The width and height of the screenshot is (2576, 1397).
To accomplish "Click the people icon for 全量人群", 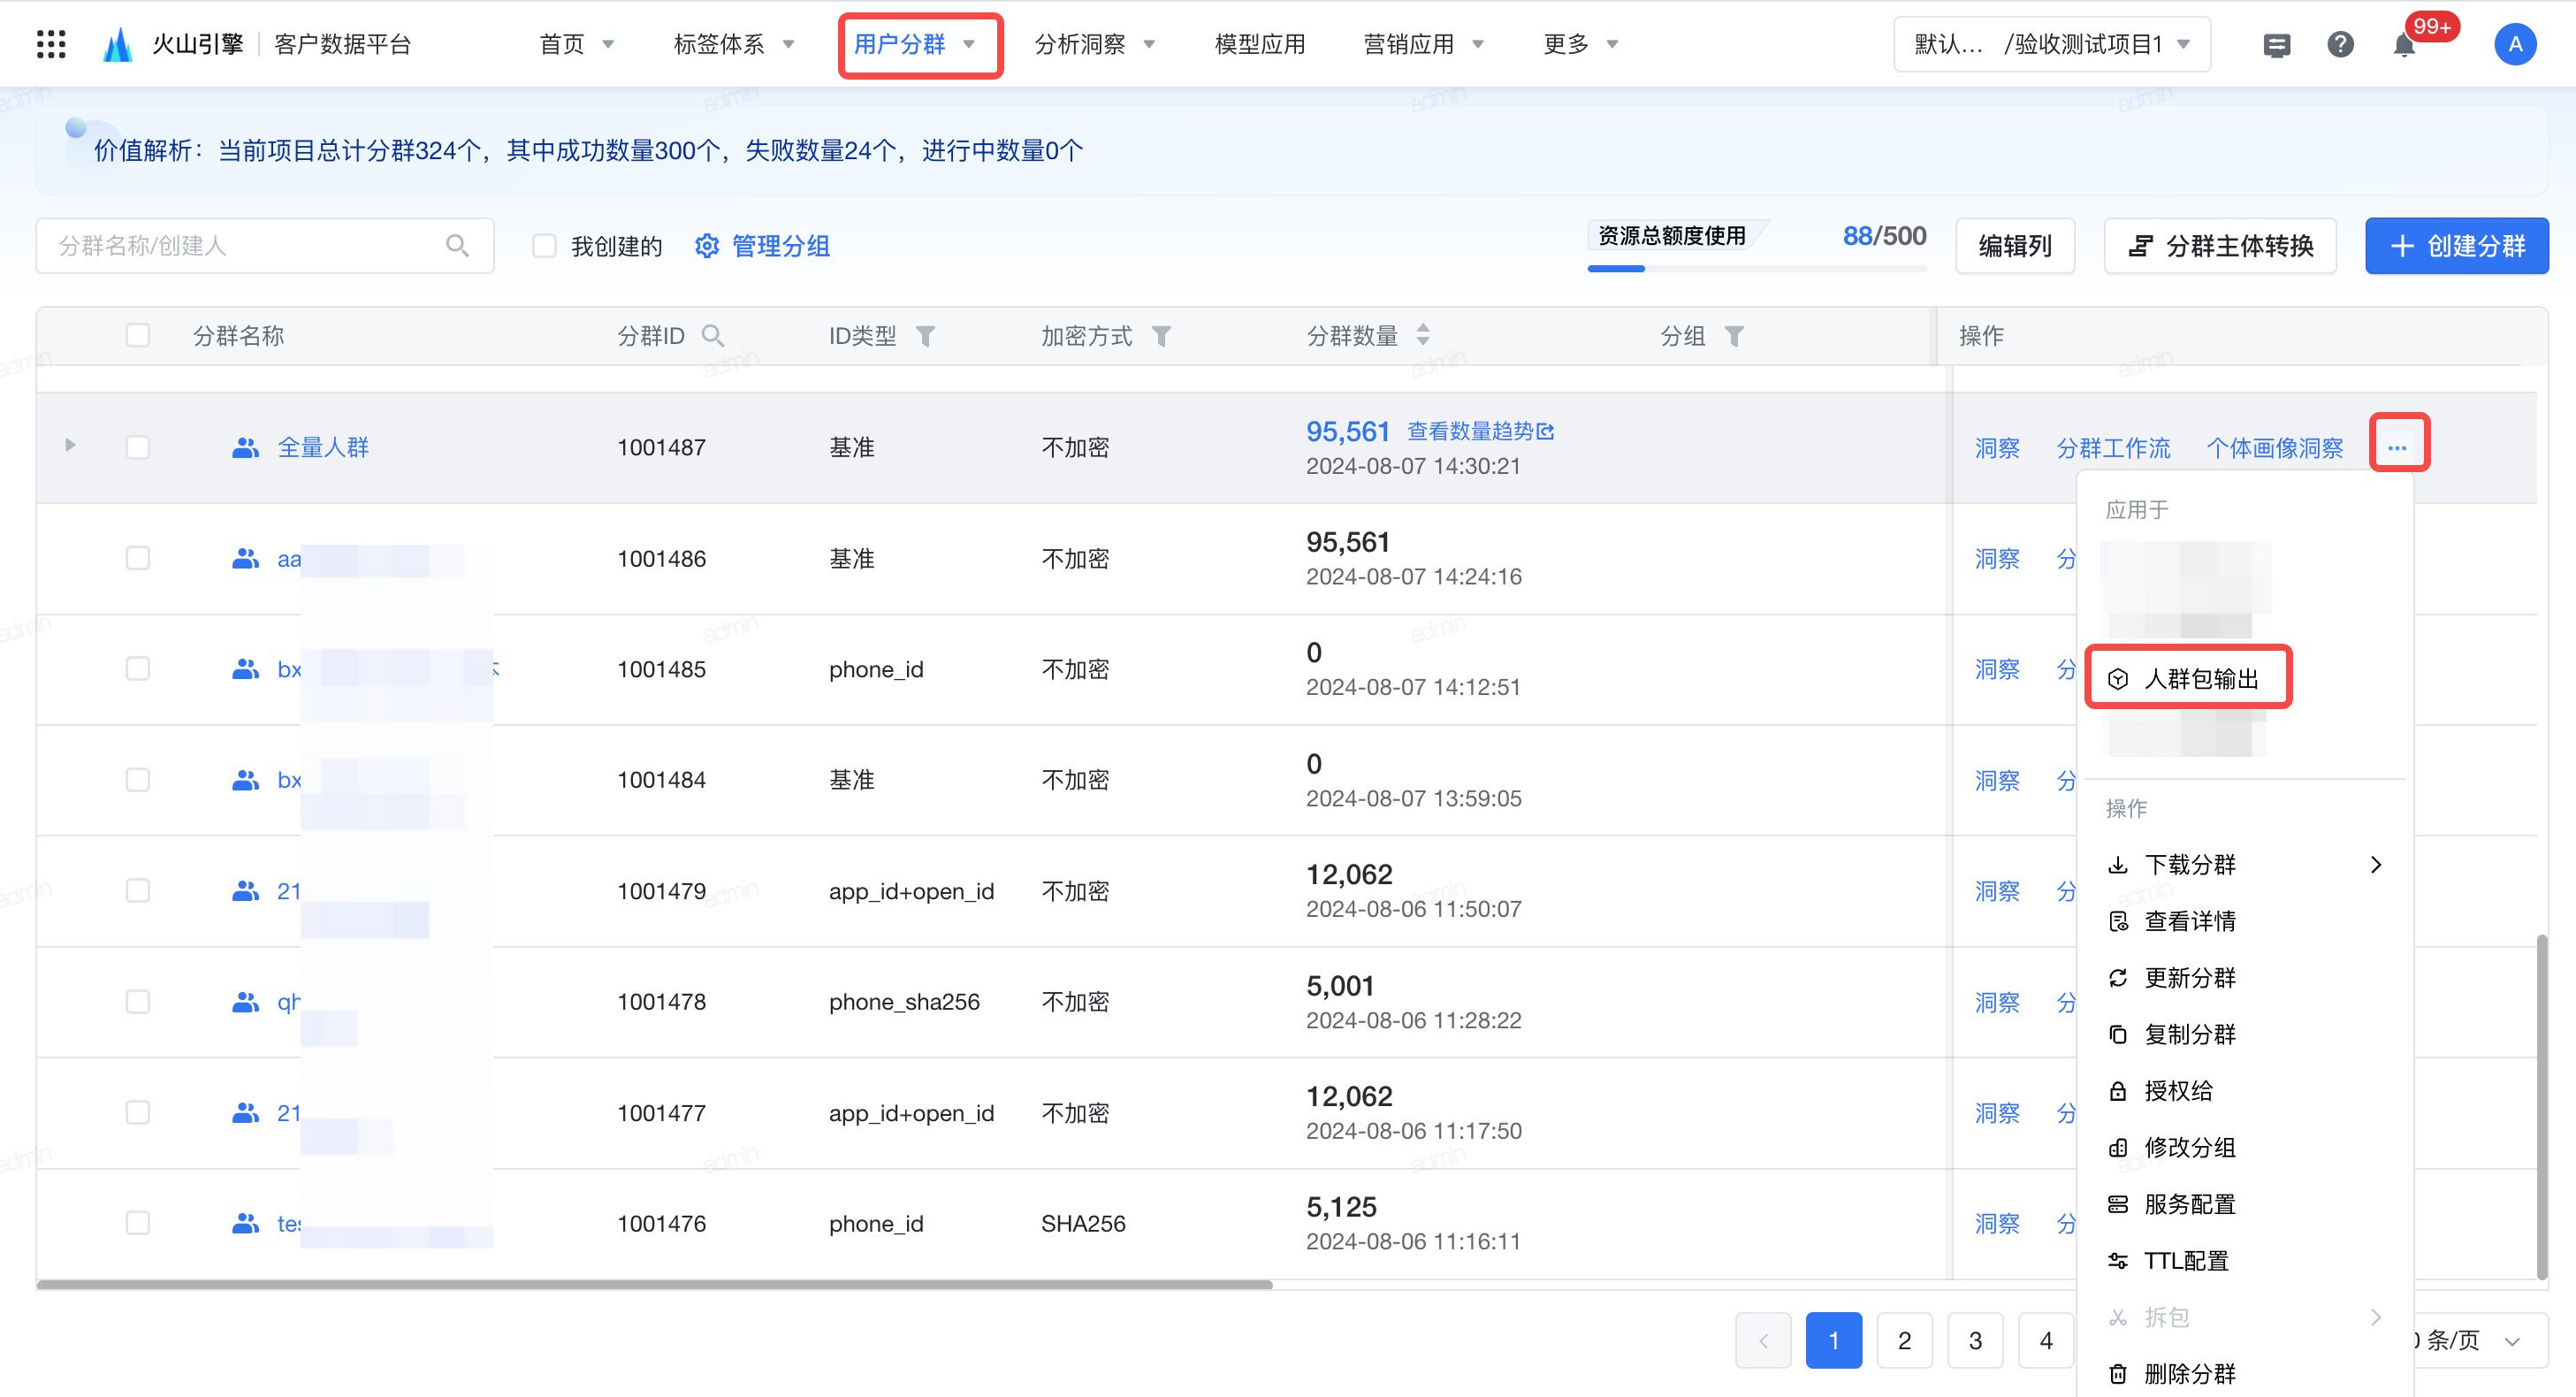I will [x=245, y=447].
